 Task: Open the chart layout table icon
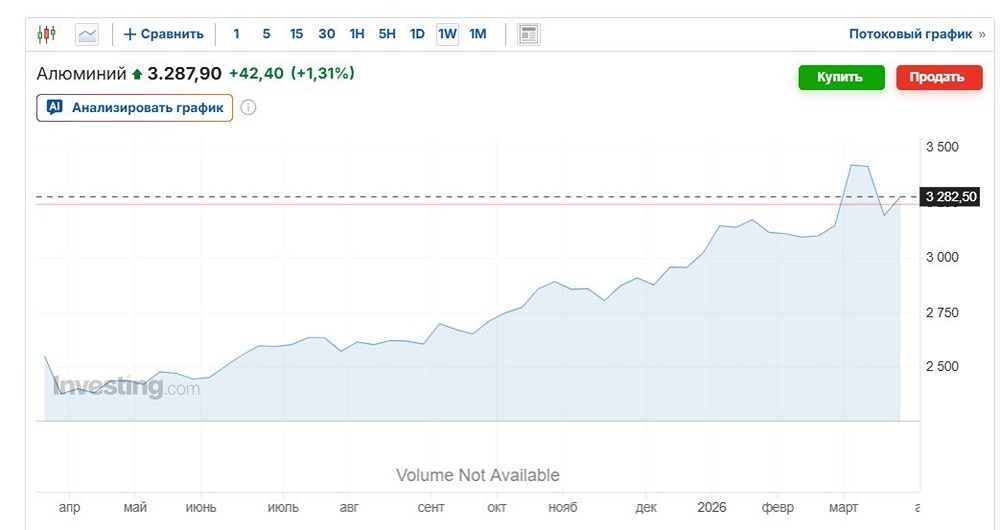528,34
